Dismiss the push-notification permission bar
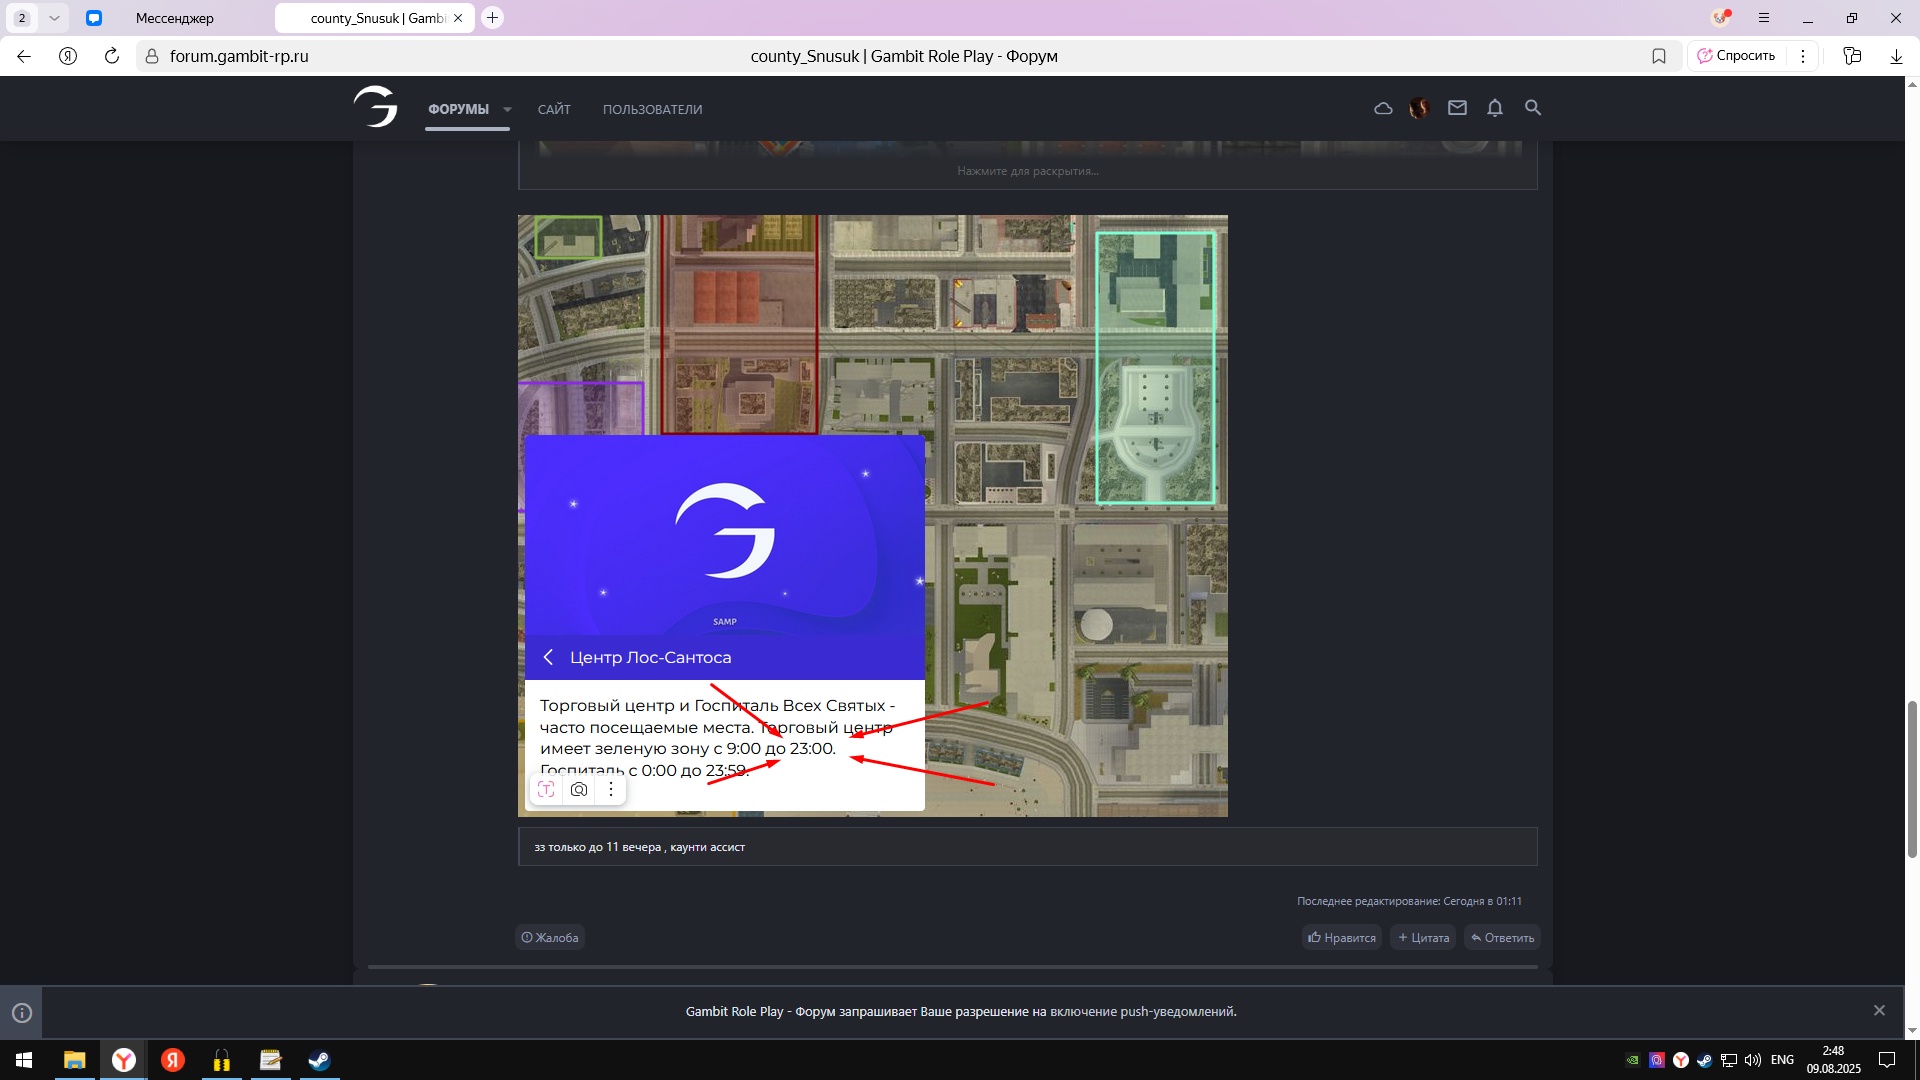This screenshot has width=1920, height=1080. 1879,1011
